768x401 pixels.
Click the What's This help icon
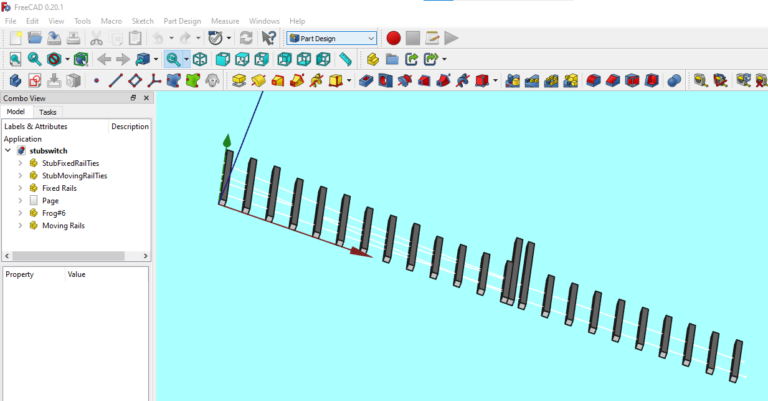click(x=268, y=38)
